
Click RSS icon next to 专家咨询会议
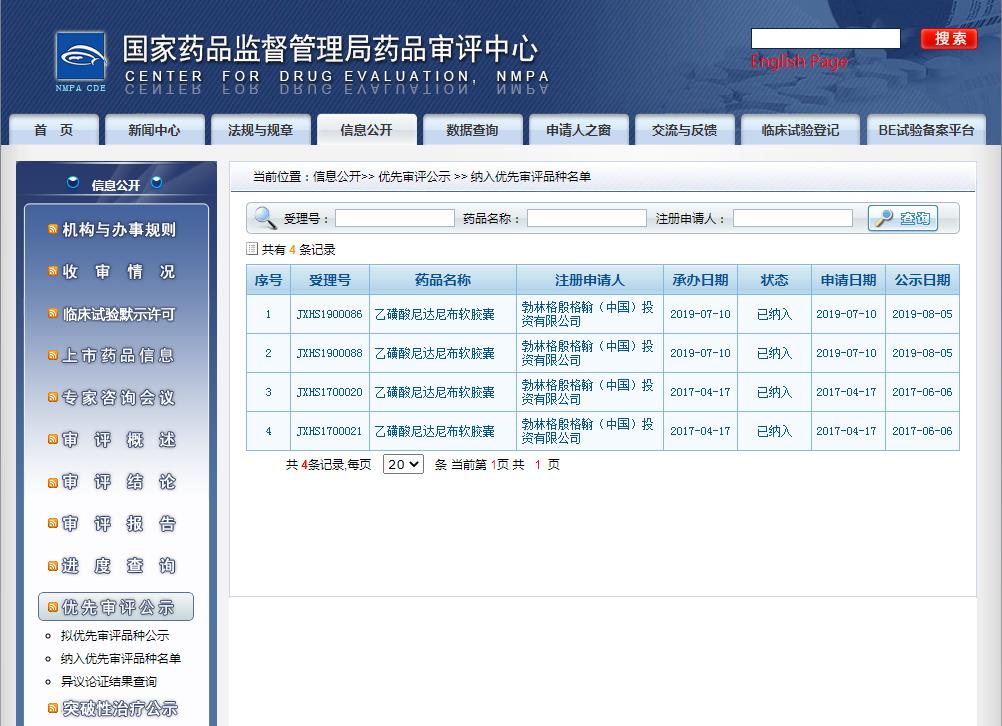click(x=53, y=397)
